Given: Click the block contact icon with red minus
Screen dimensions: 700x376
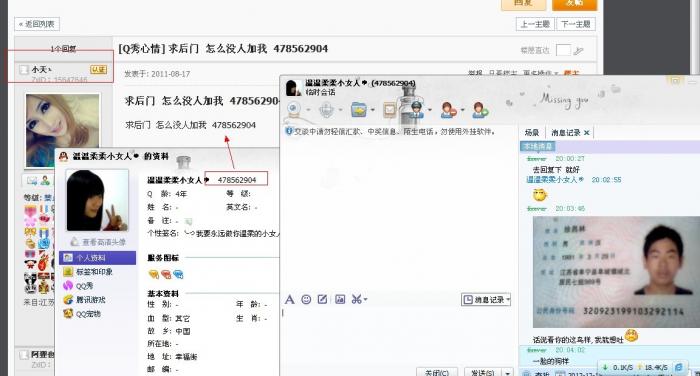Looking at the screenshot, I should pyautogui.click(x=448, y=110).
